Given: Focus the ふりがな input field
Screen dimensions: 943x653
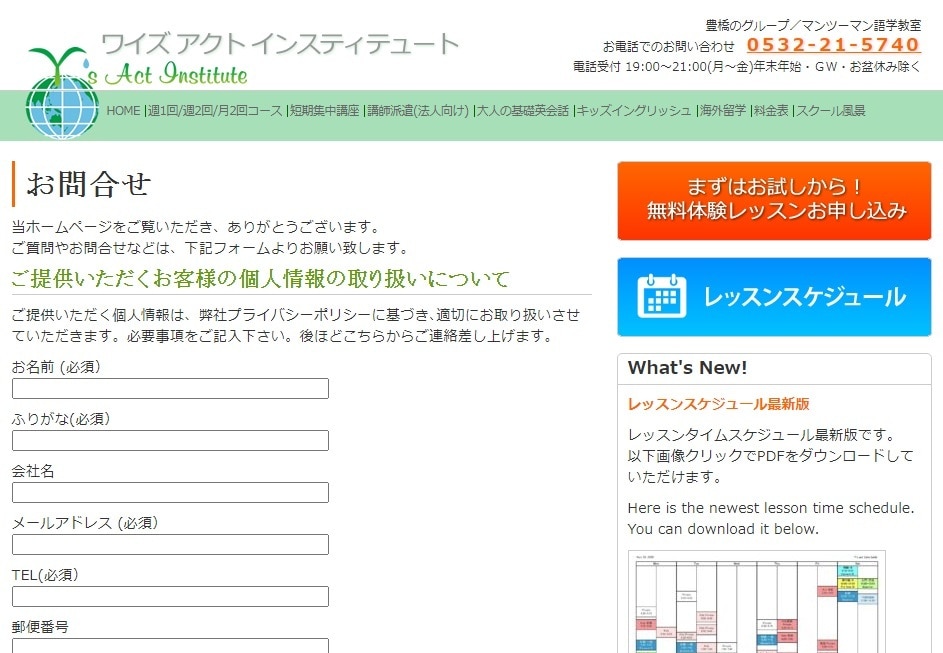Looking at the screenshot, I should click(170, 440).
